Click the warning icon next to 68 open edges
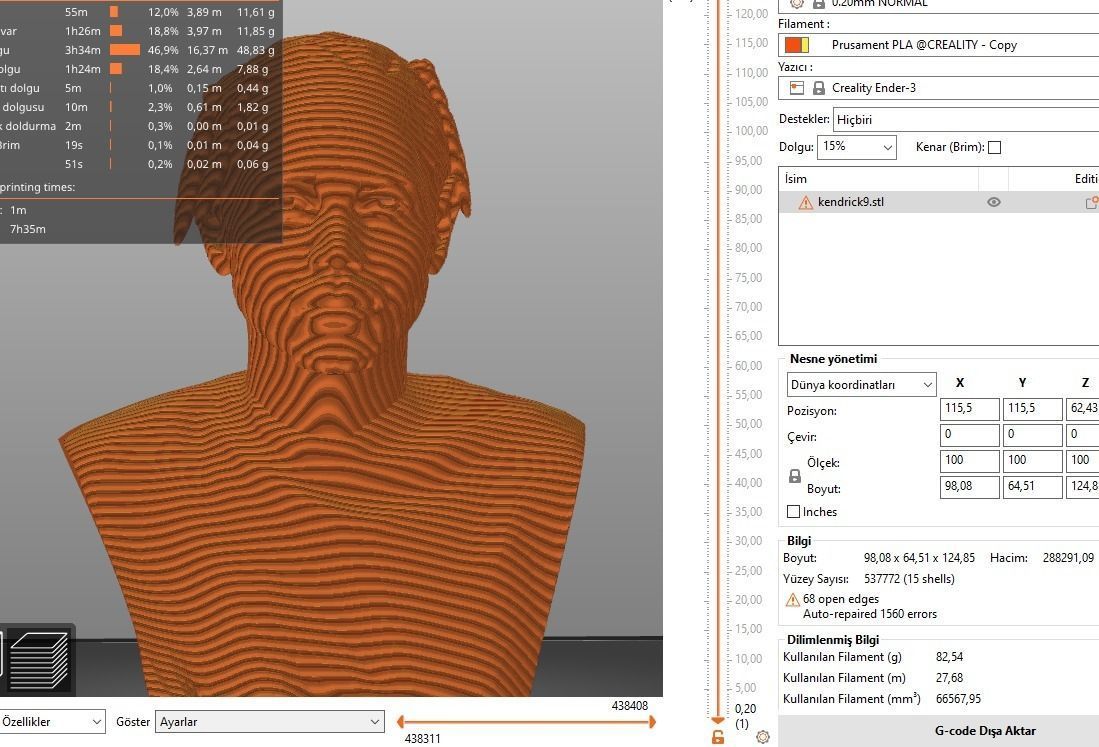The image size is (1099, 747). 792,600
